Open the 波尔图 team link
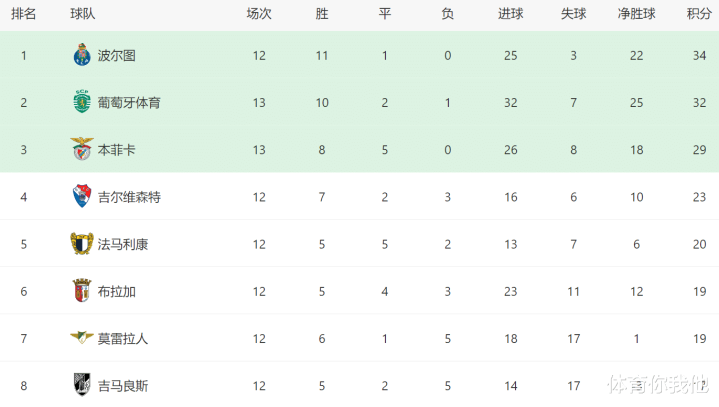The image size is (719, 407). click(116, 56)
